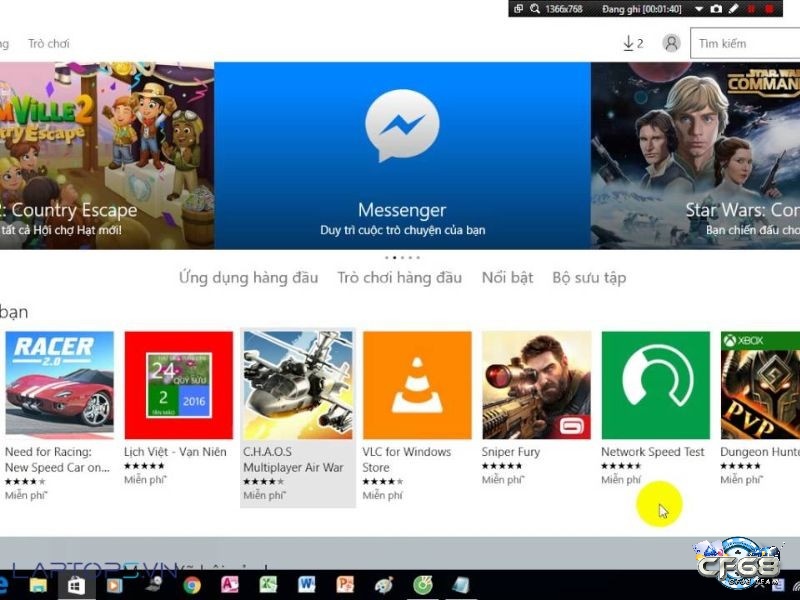Activate the recorder pencil drawing tool
The width and height of the screenshot is (800, 600).
(734, 9)
